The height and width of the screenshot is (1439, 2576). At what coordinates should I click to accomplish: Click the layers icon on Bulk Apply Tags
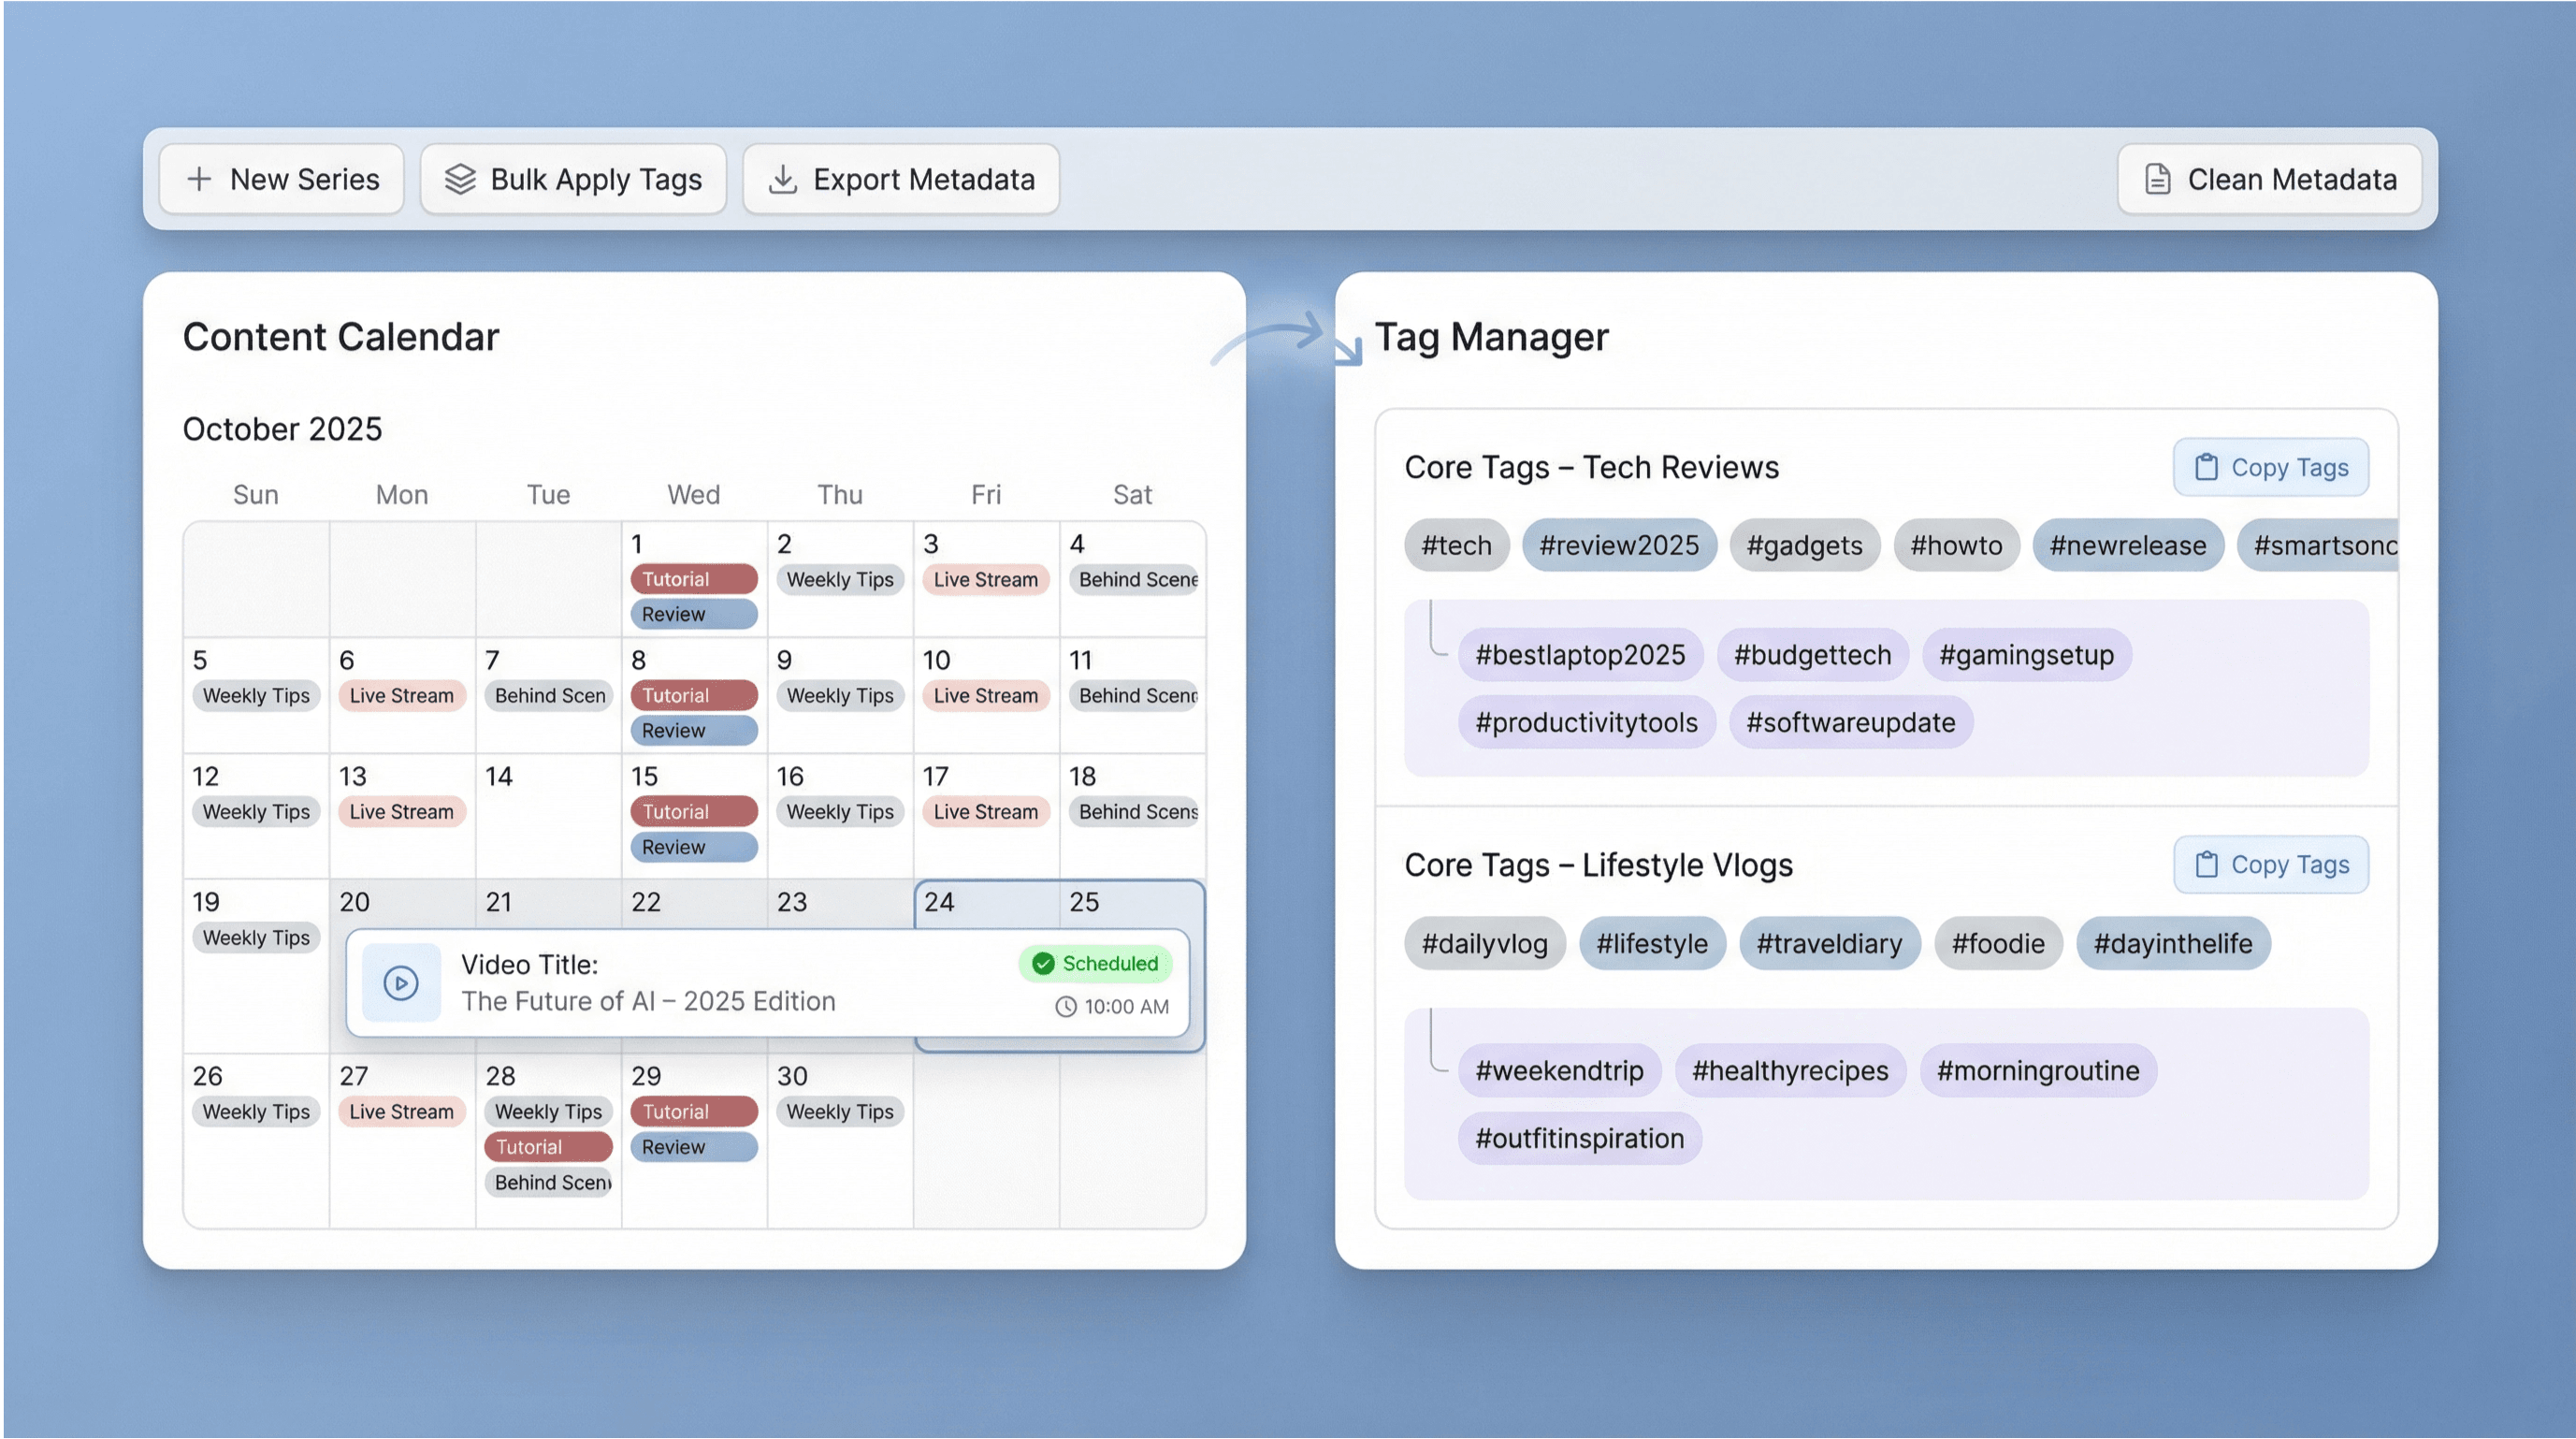click(x=459, y=179)
